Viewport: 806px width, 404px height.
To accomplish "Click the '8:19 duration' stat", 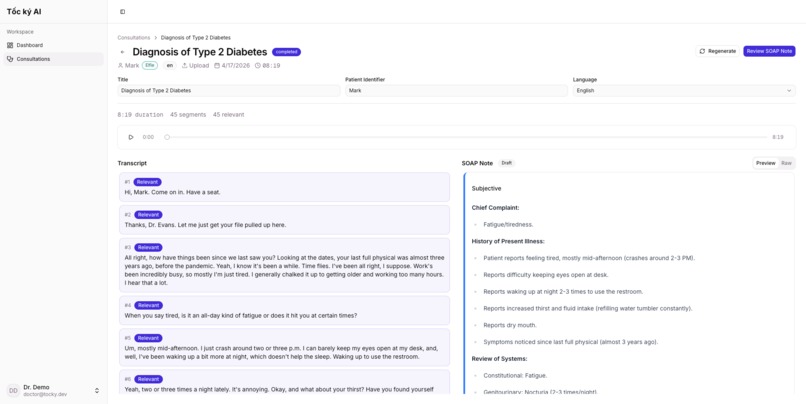I will [140, 115].
